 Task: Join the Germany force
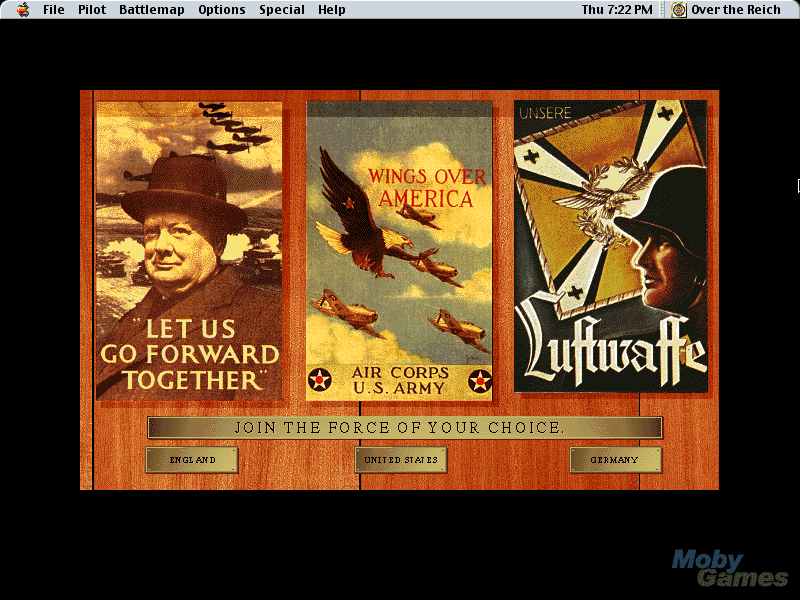(615, 460)
